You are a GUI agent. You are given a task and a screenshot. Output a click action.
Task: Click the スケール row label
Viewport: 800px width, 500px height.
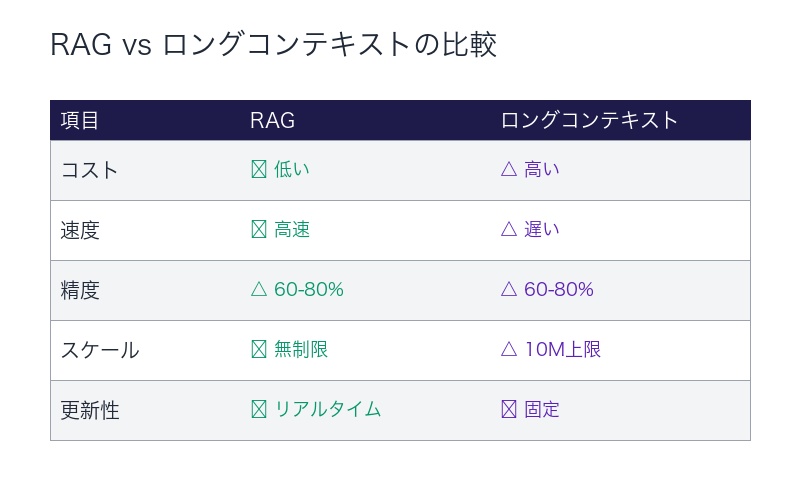coord(99,350)
